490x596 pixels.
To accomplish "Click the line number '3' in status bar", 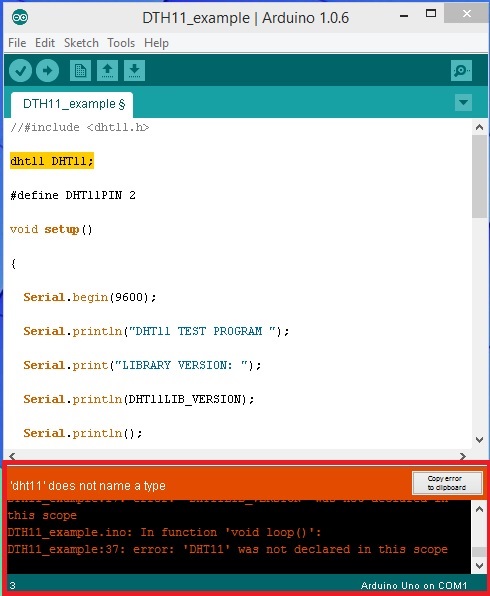I will 13,585.
